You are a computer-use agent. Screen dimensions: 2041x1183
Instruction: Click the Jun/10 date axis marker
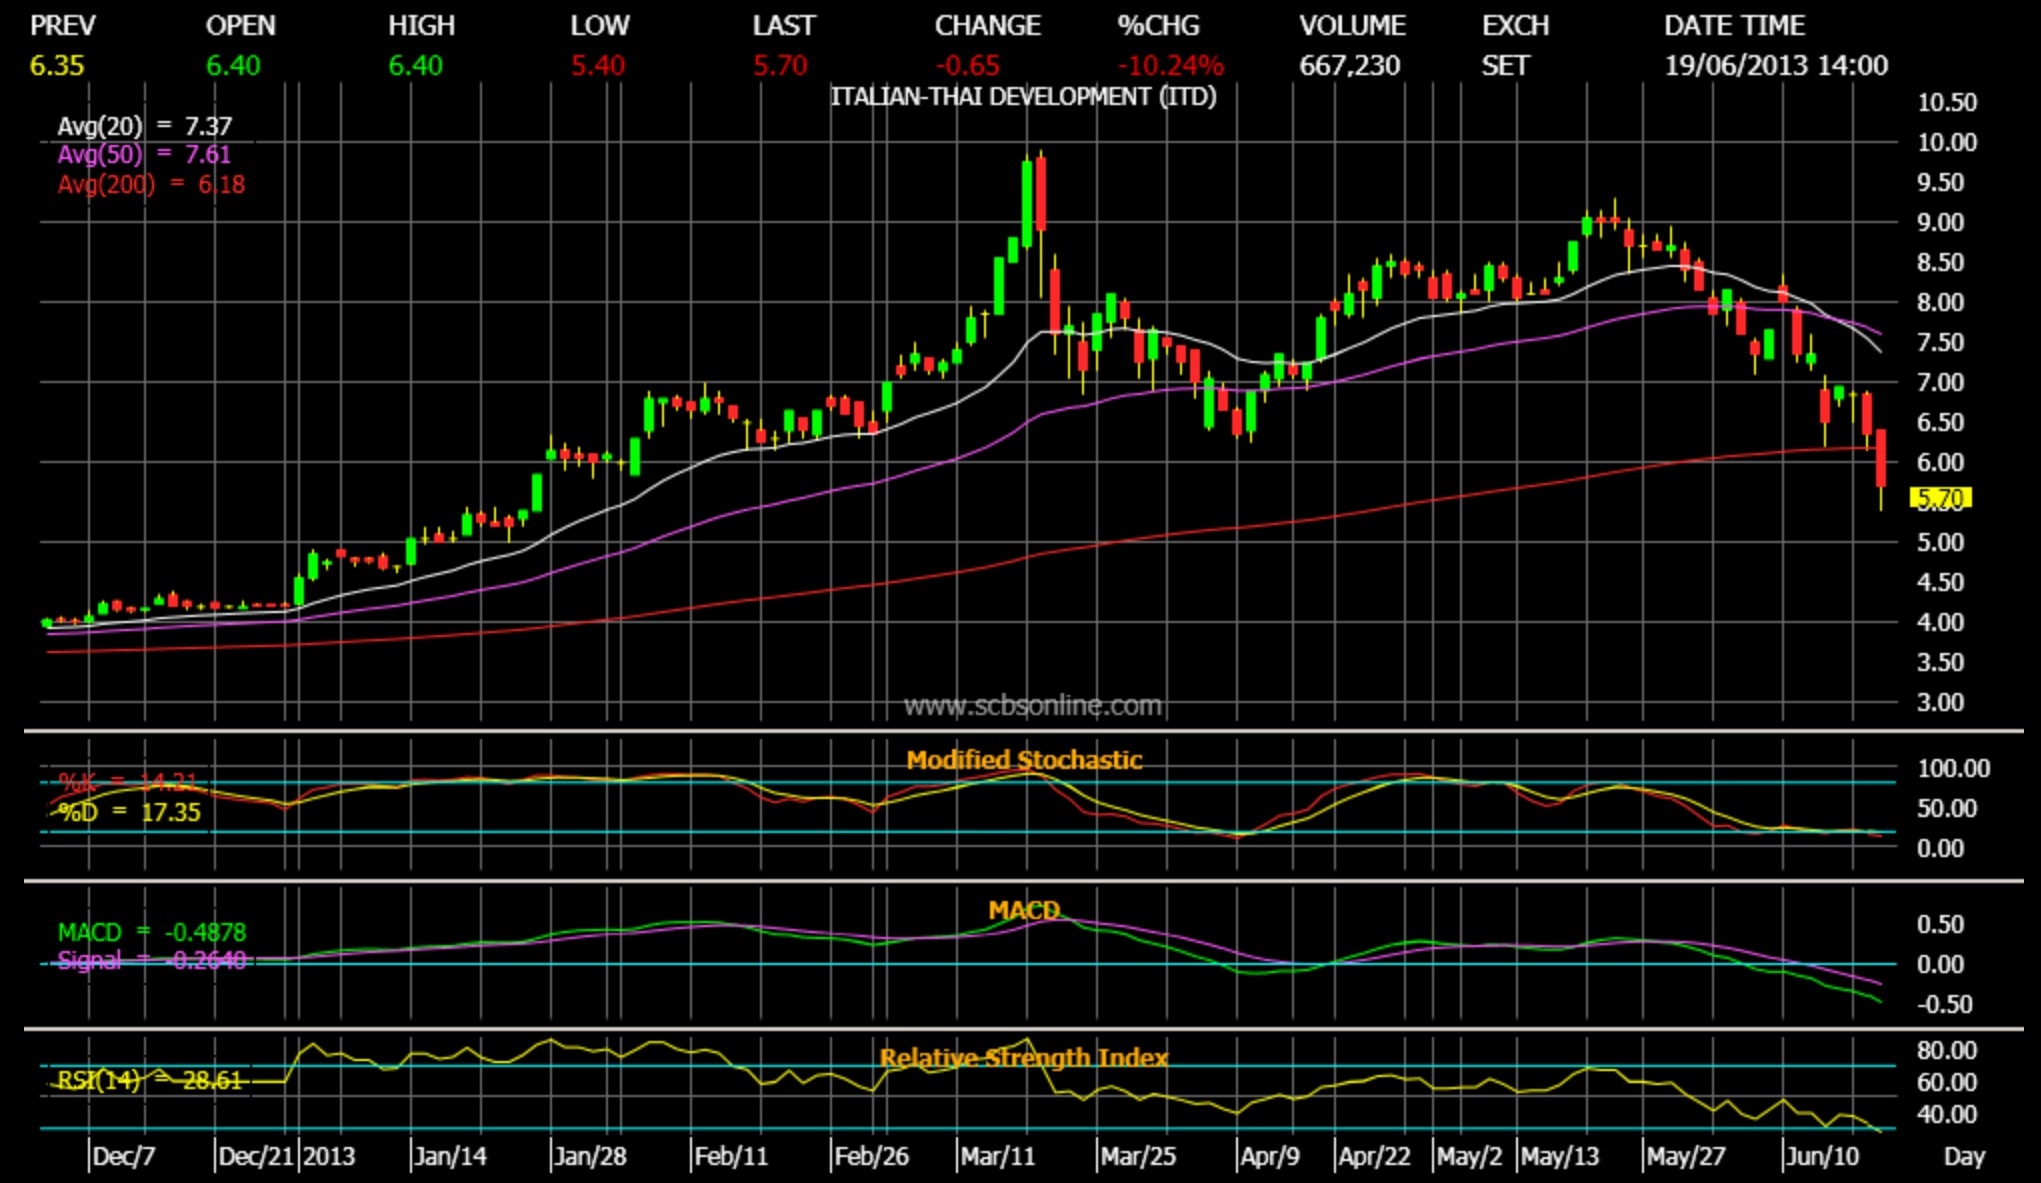pos(1822,1157)
